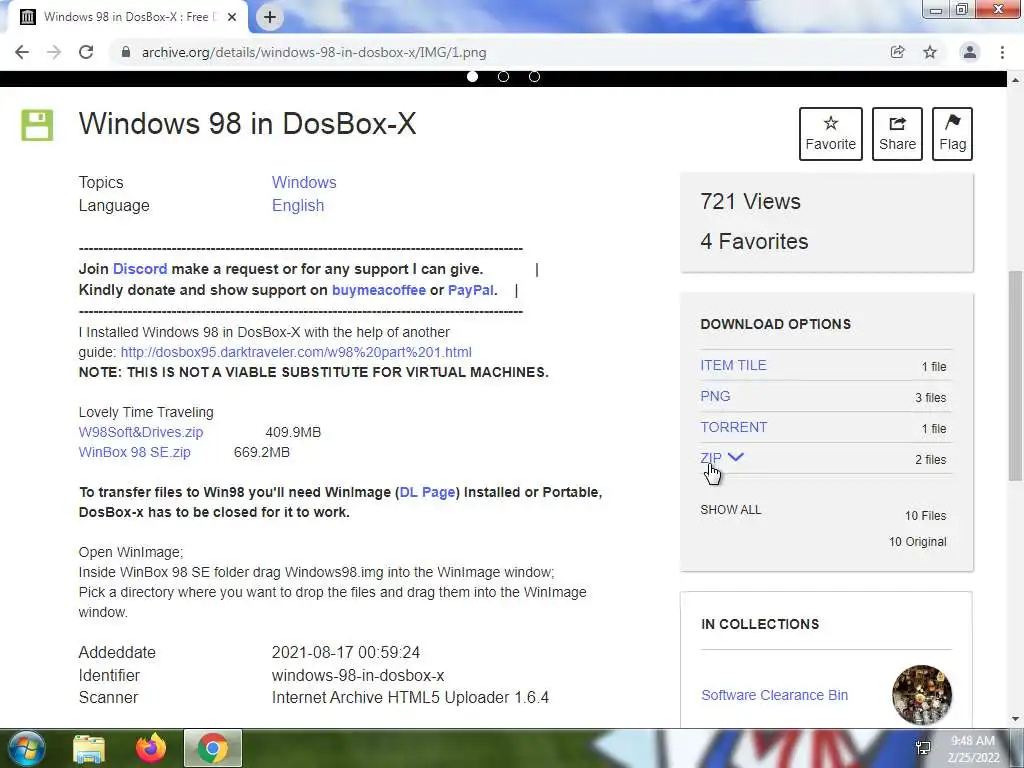Click SHOW ALL downloads
Screen dimensions: 1024x768
pos(731,509)
